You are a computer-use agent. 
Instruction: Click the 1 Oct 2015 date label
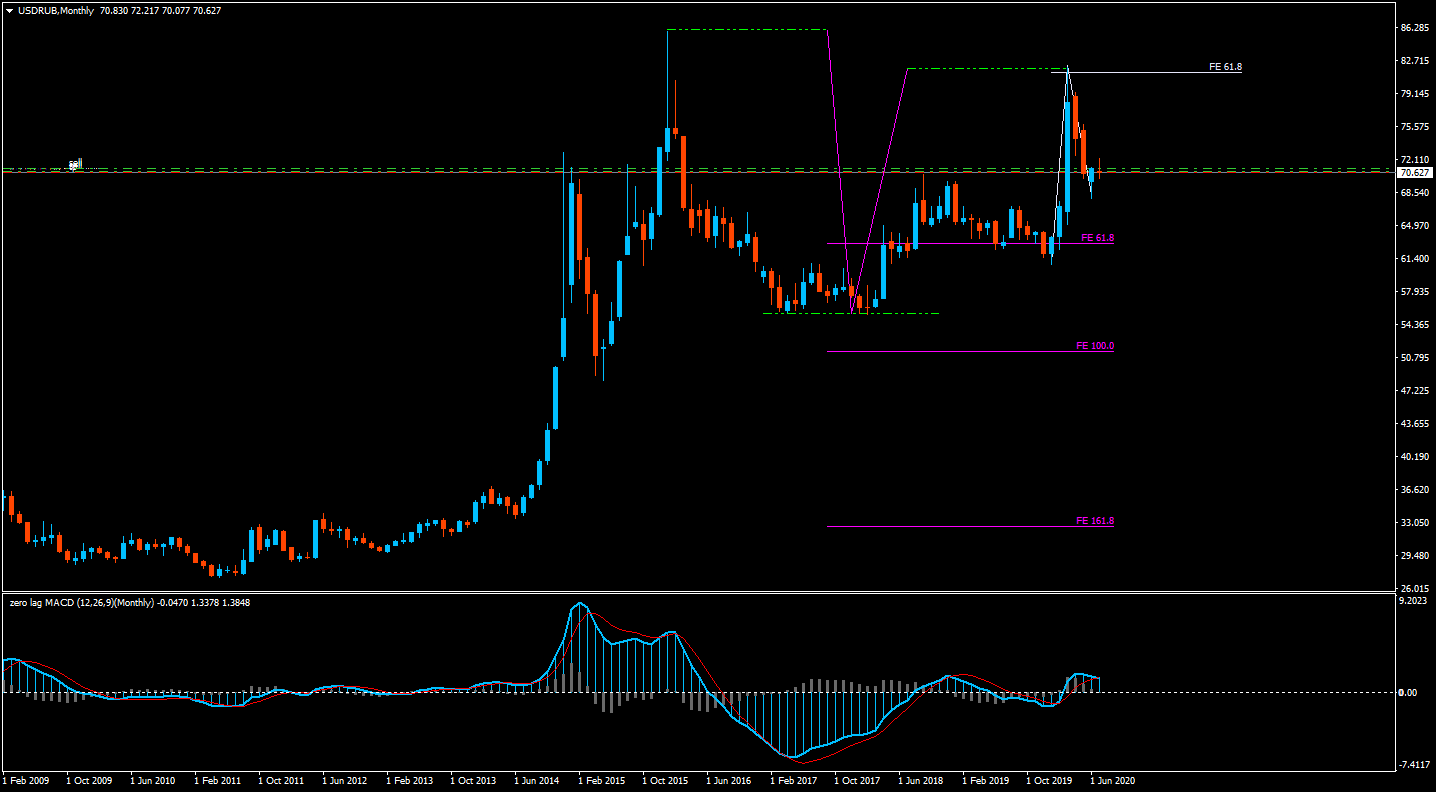(666, 780)
